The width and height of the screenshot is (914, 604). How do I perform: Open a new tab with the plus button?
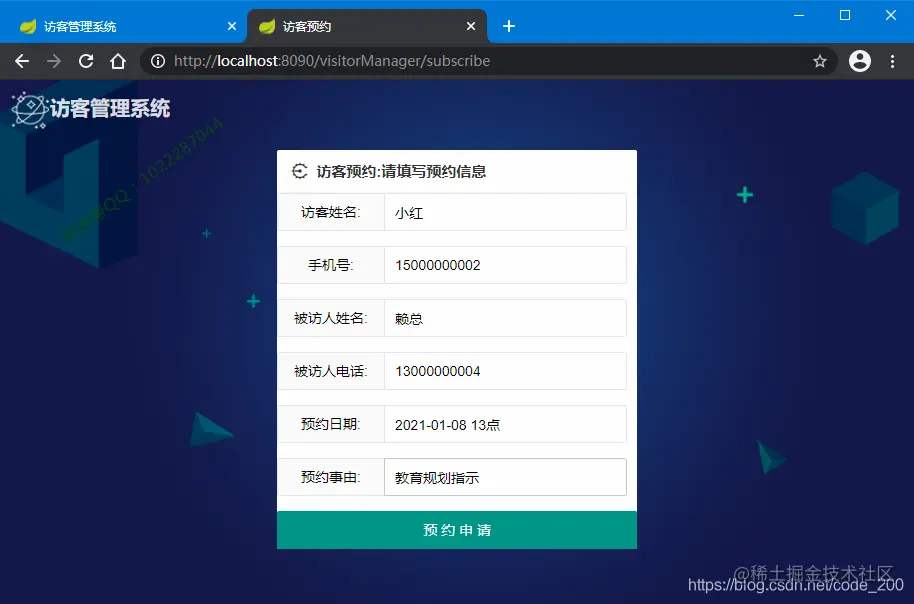coord(509,25)
